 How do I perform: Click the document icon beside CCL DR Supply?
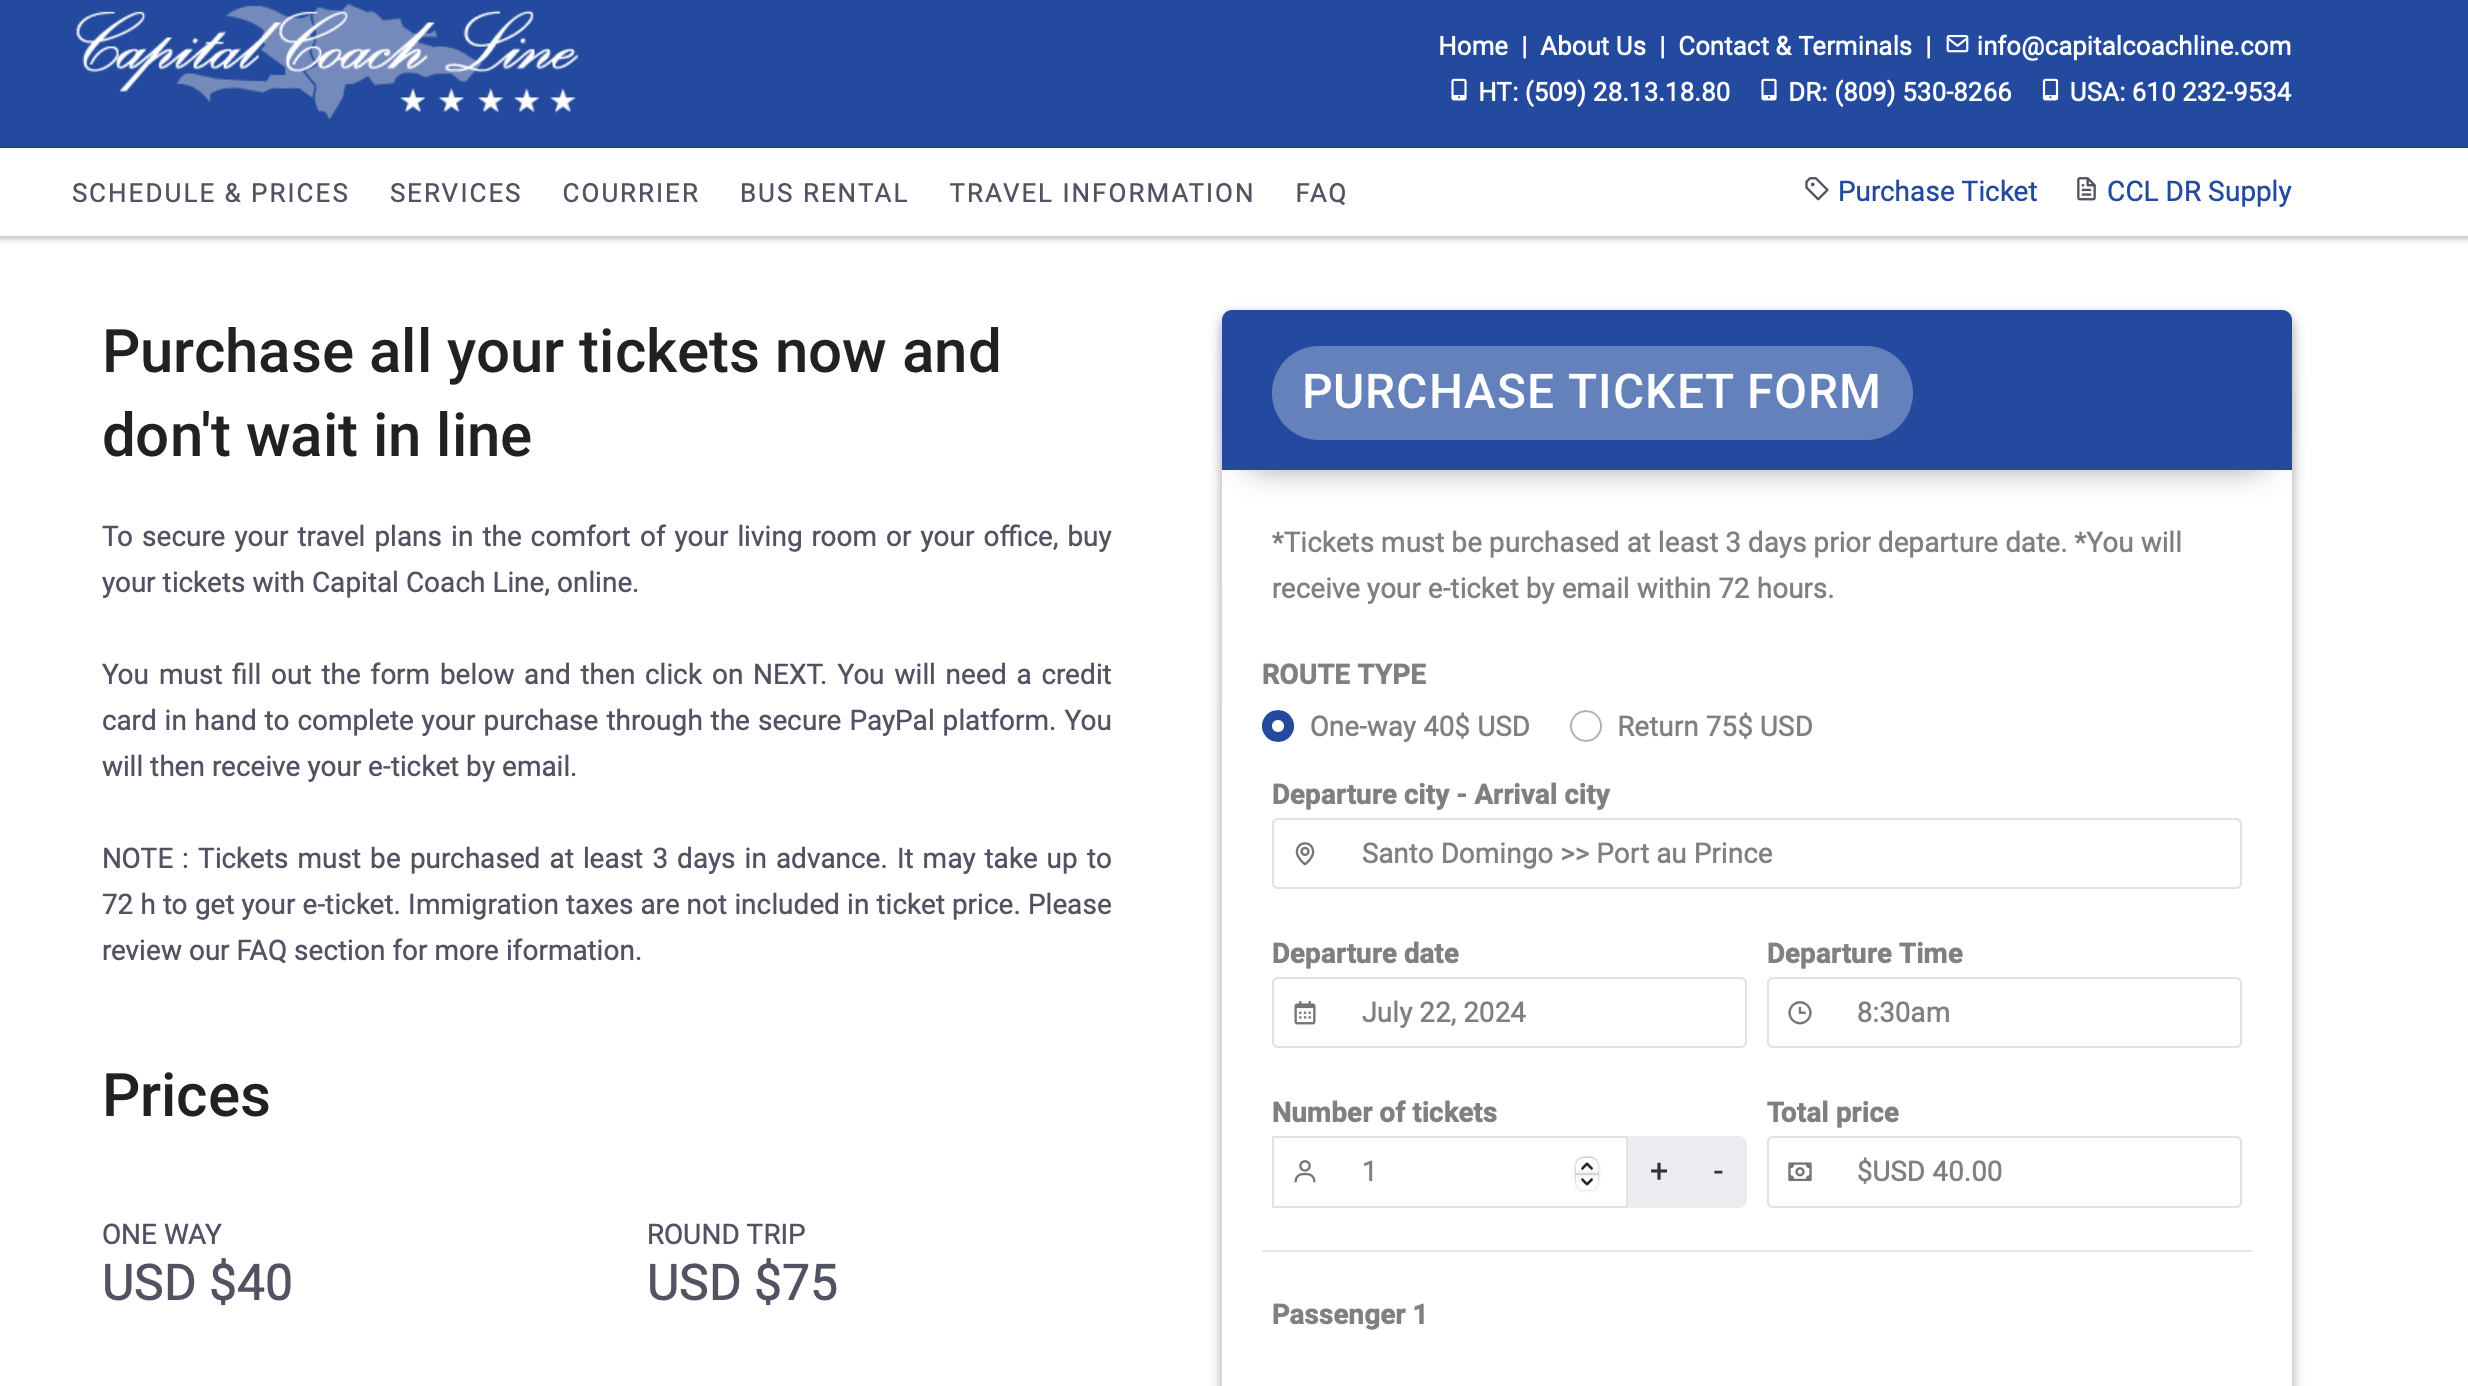(2086, 189)
